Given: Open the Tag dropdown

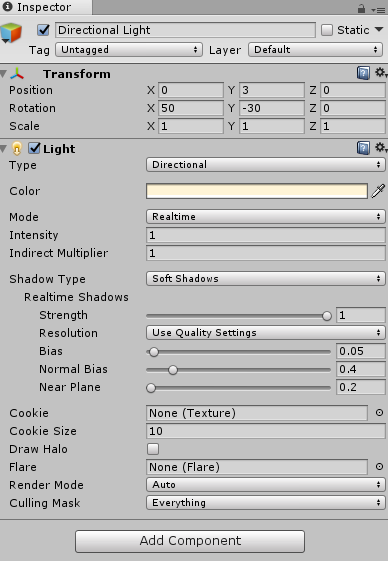Looking at the screenshot, I should pyautogui.click(x=129, y=50).
